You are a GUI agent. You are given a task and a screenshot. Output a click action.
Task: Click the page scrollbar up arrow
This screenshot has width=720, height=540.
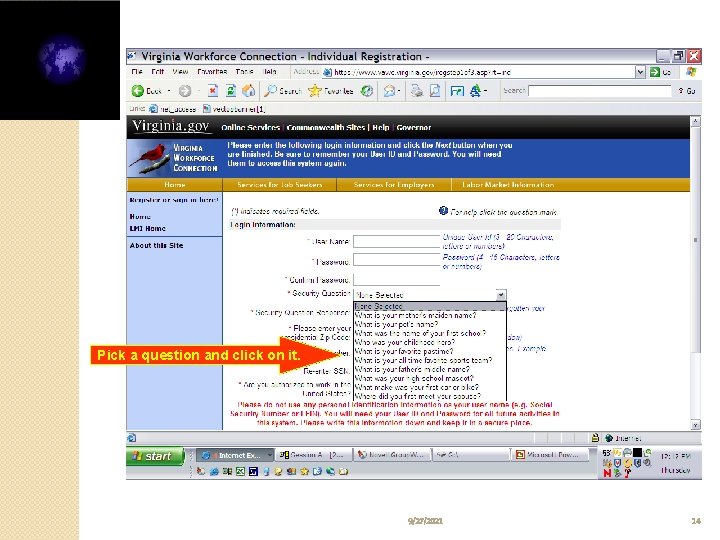click(x=696, y=121)
